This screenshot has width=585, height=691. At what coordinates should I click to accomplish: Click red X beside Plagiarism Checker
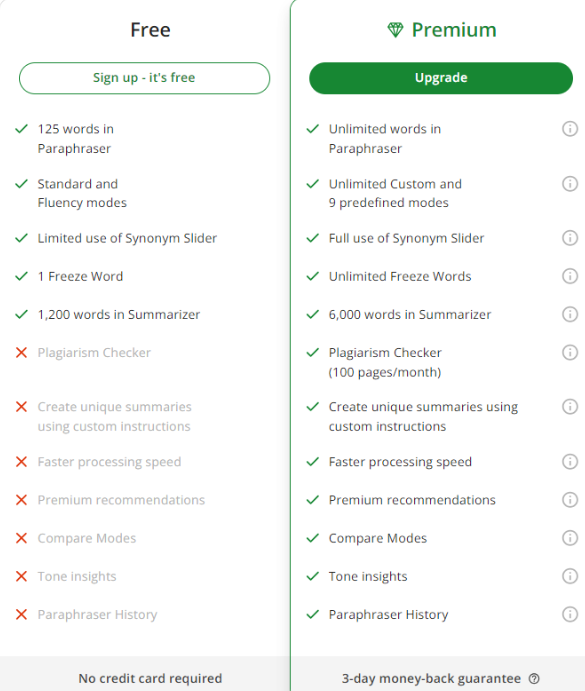[x=21, y=353]
